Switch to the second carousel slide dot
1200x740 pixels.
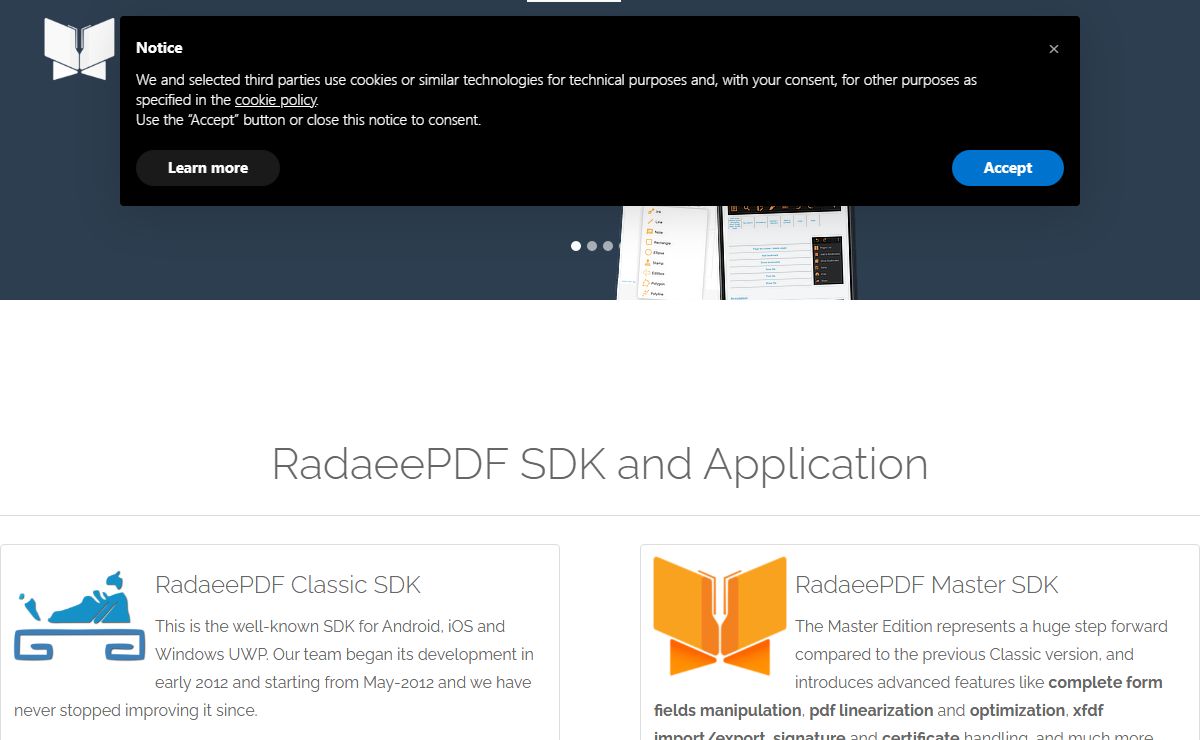click(x=592, y=246)
